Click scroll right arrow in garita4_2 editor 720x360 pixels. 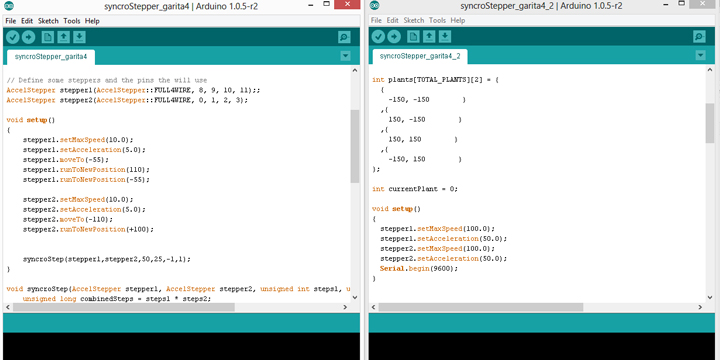click(701, 307)
